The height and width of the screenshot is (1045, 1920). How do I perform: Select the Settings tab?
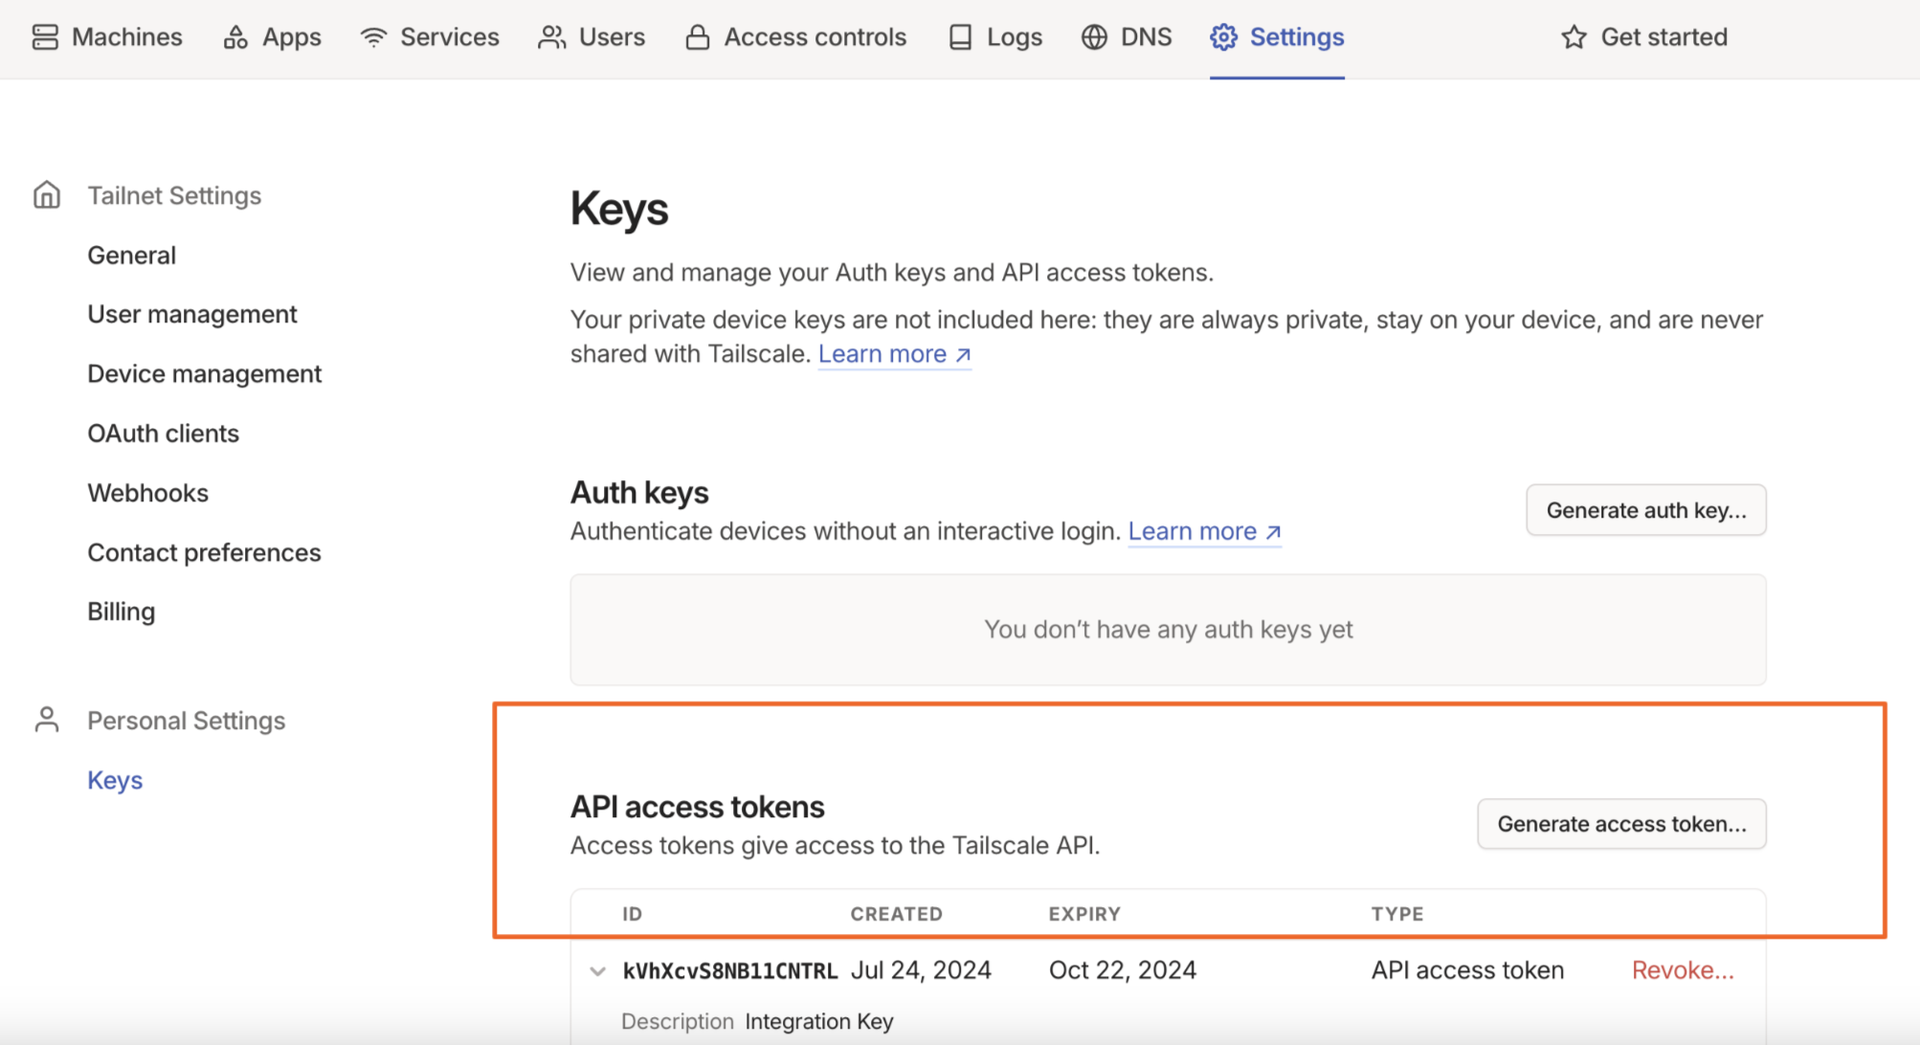point(1277,37)
